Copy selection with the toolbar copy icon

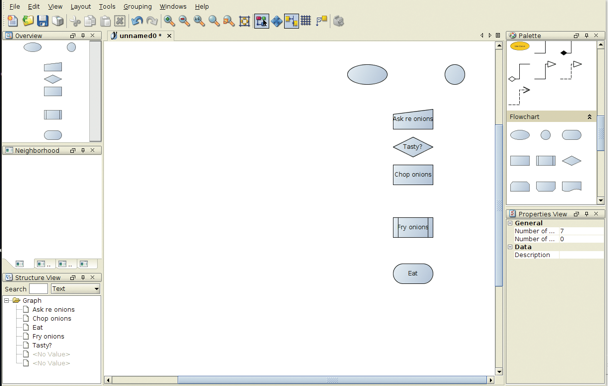click(x=90, y=21)
